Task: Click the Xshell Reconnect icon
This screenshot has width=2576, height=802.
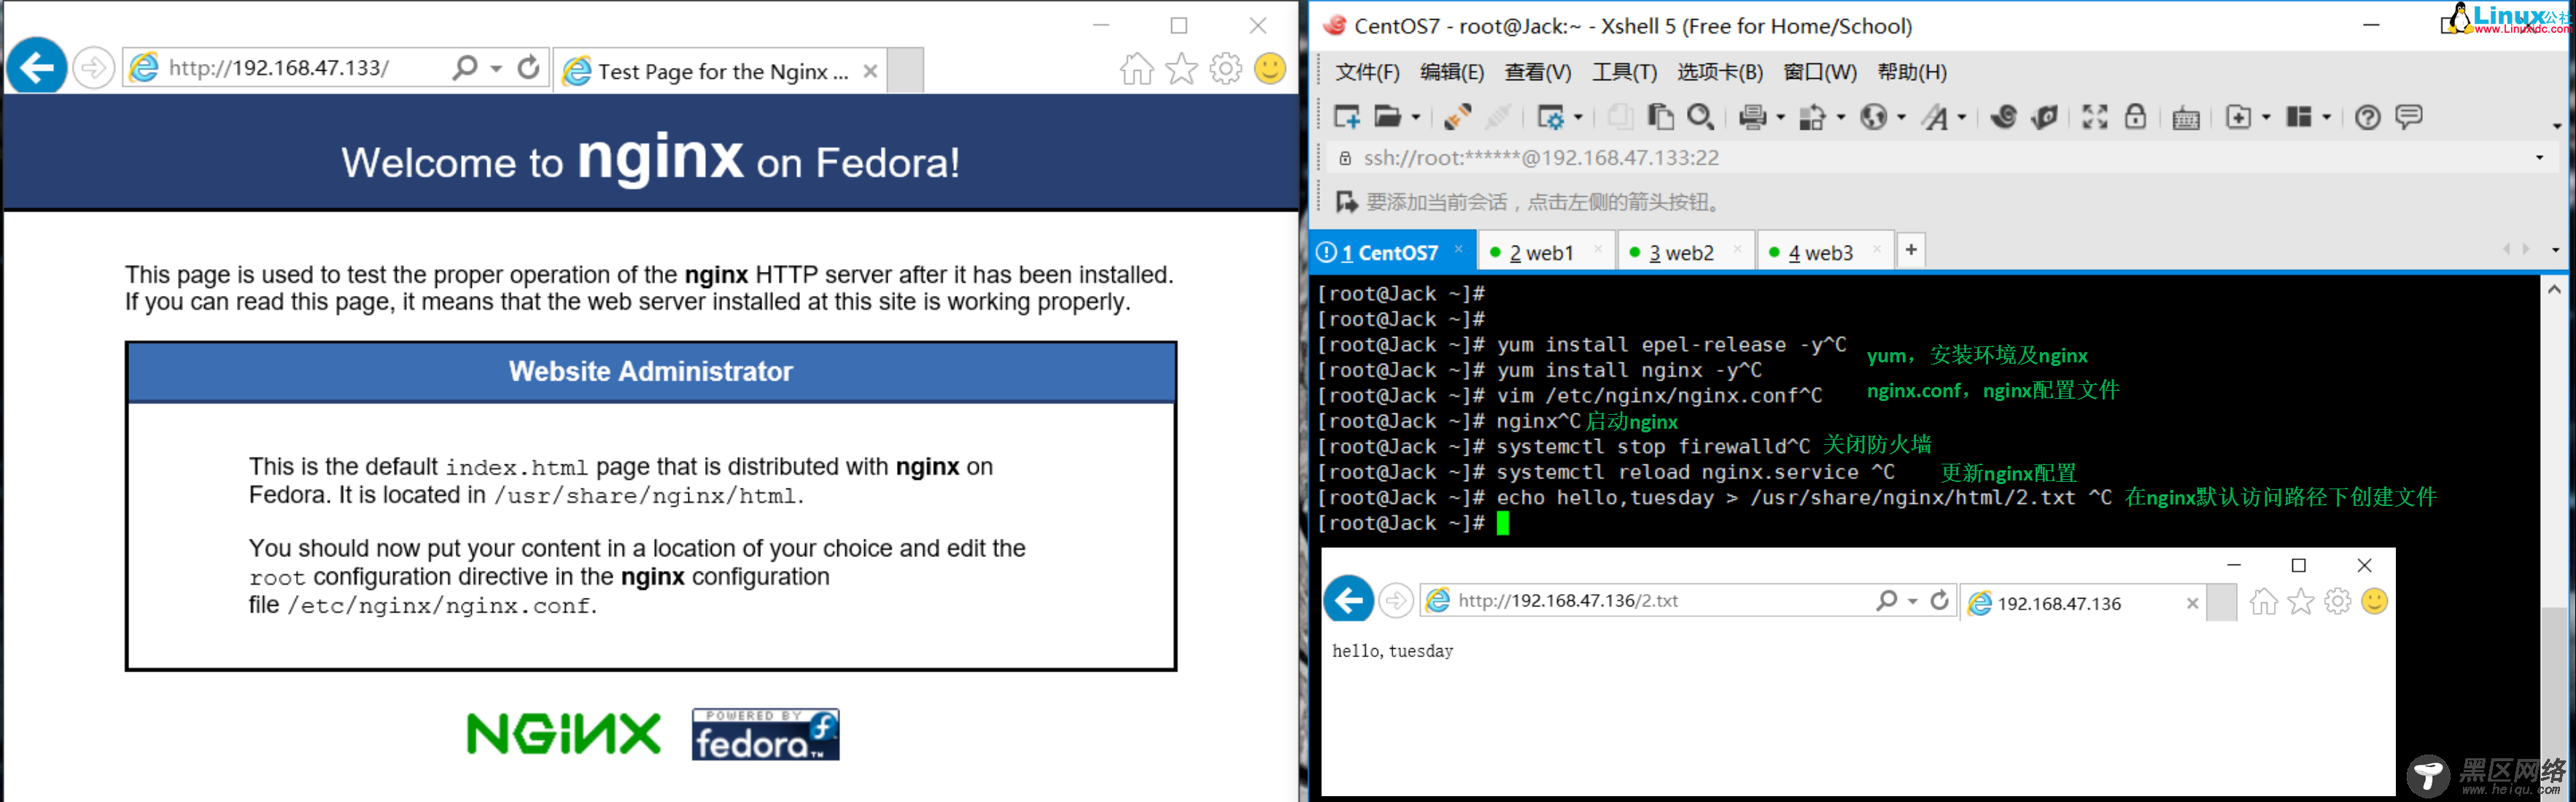Action: pos(1457,117)
